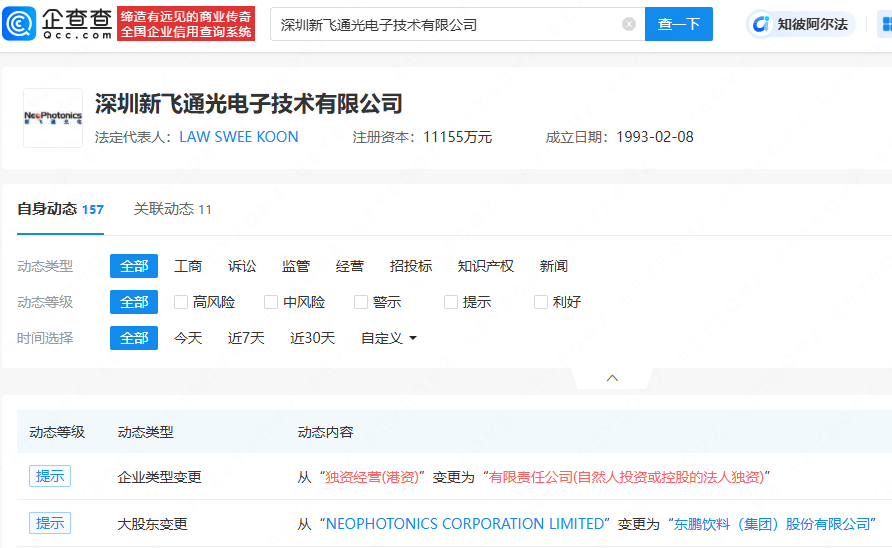Clear the search box with the X icon
Viewport: 892px width, 548px height.
coord(629,24)
